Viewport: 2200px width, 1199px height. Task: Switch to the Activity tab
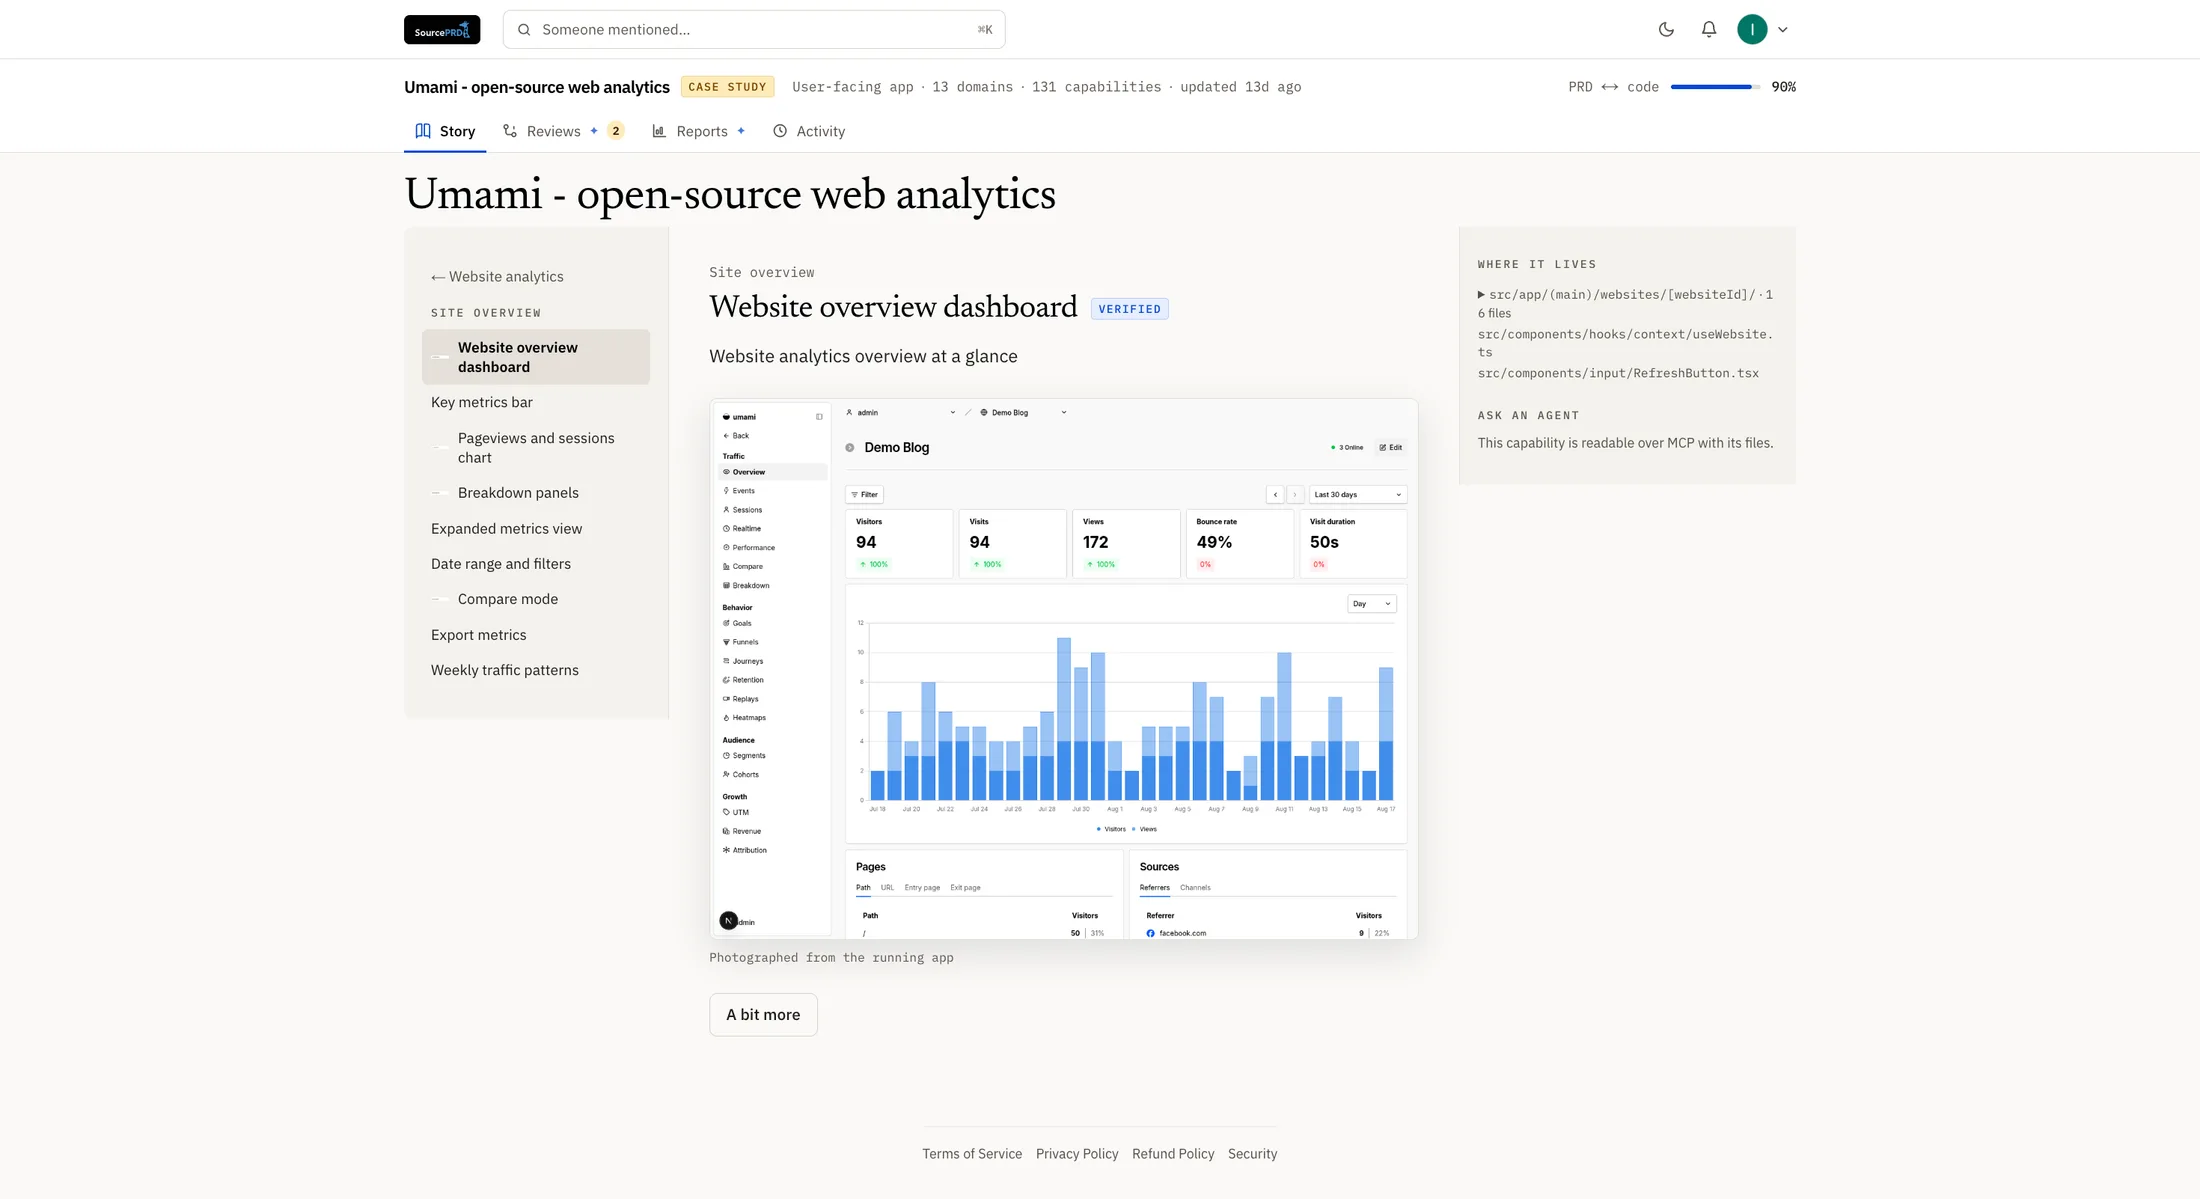point(809,131)
